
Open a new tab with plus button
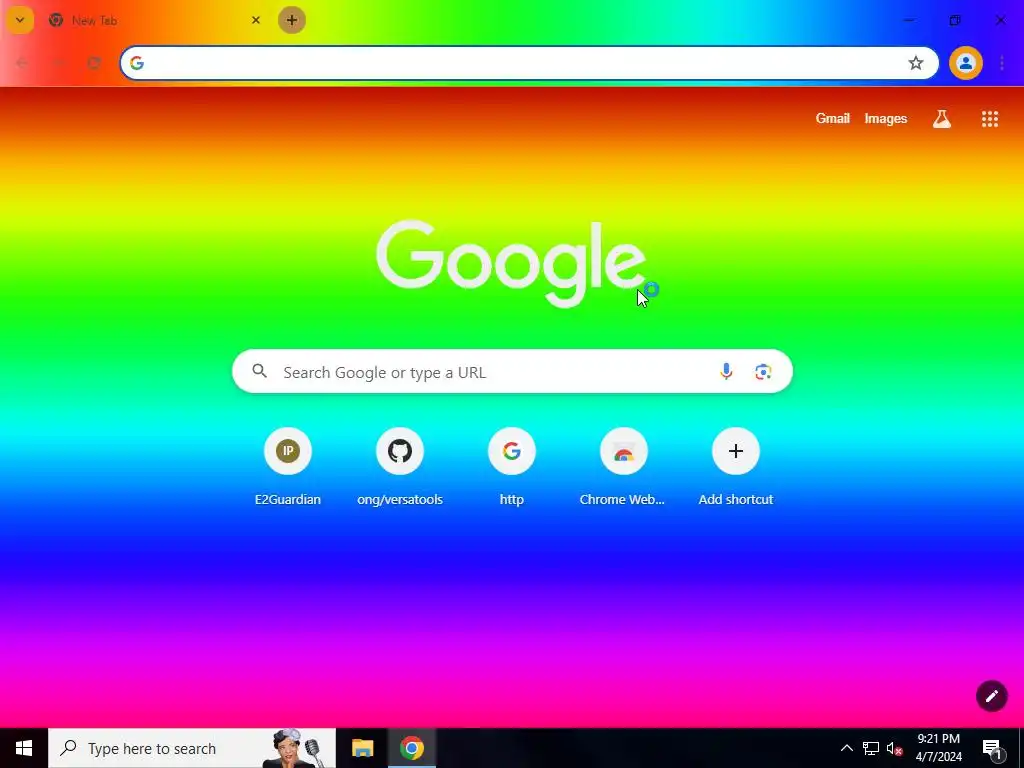tap(291, 20)
